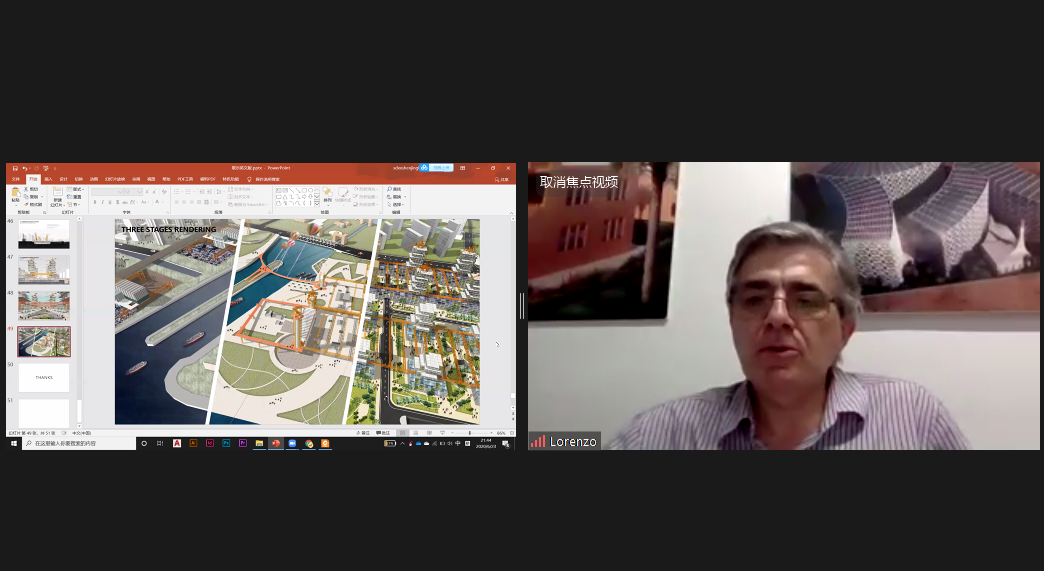Open Photoshop from the Windows taskbar
Screen dimensions: 1044x571
click(x=226, y=443)
